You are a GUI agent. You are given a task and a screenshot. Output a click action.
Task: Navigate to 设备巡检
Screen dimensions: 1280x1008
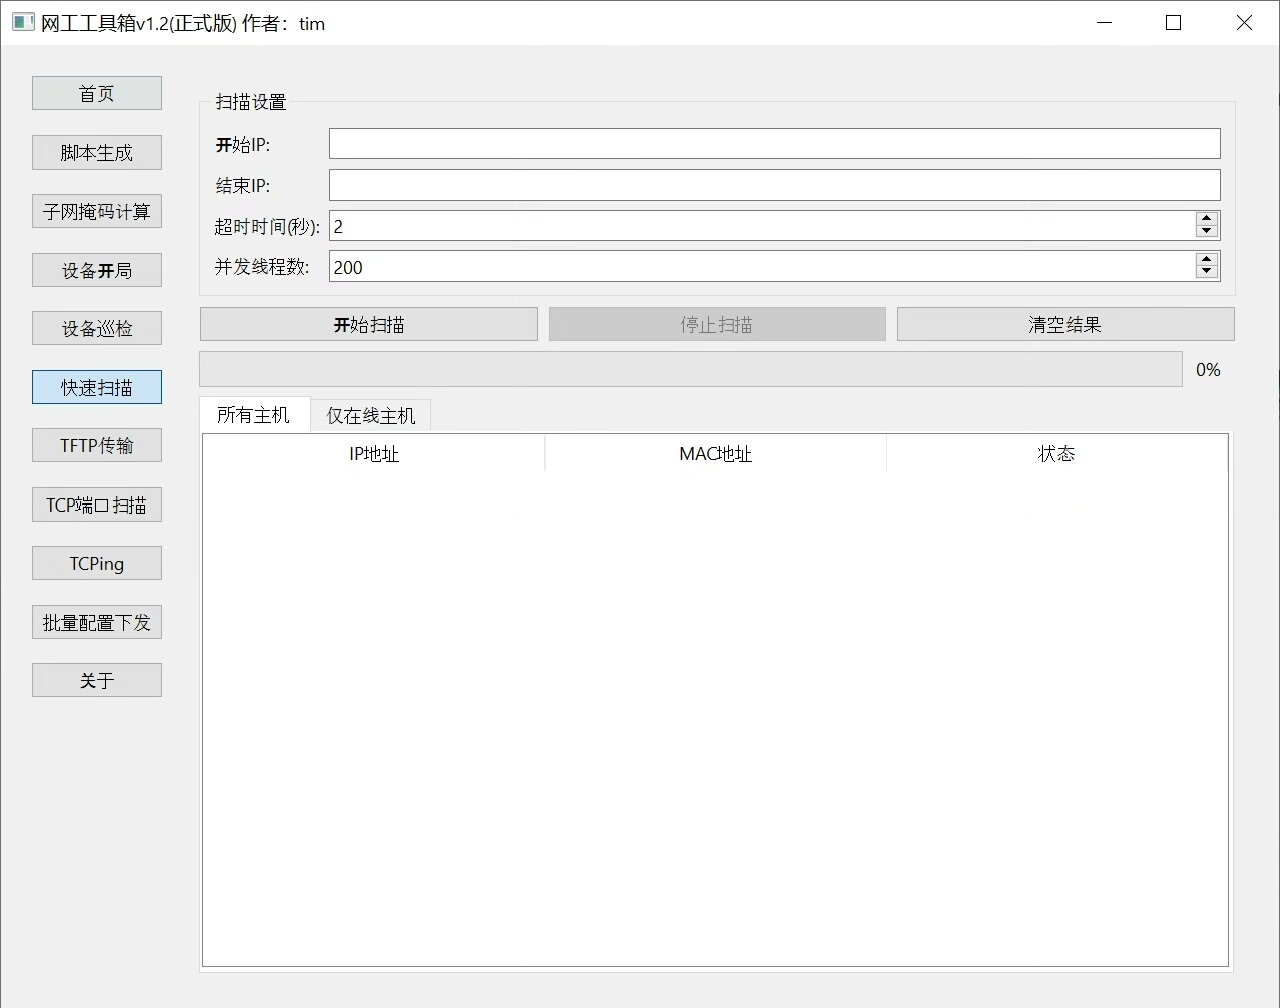pyautogui.click(x=97, y=329)
